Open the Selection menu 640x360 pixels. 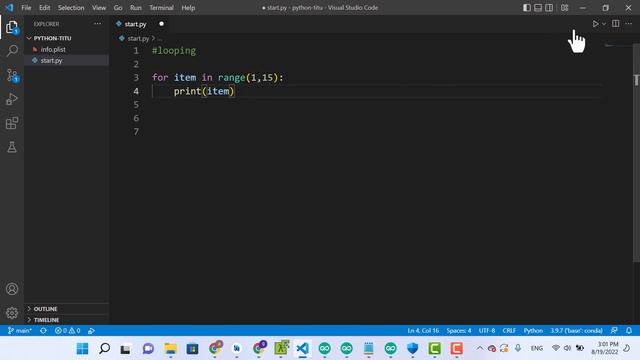click(x=71, y=8)
